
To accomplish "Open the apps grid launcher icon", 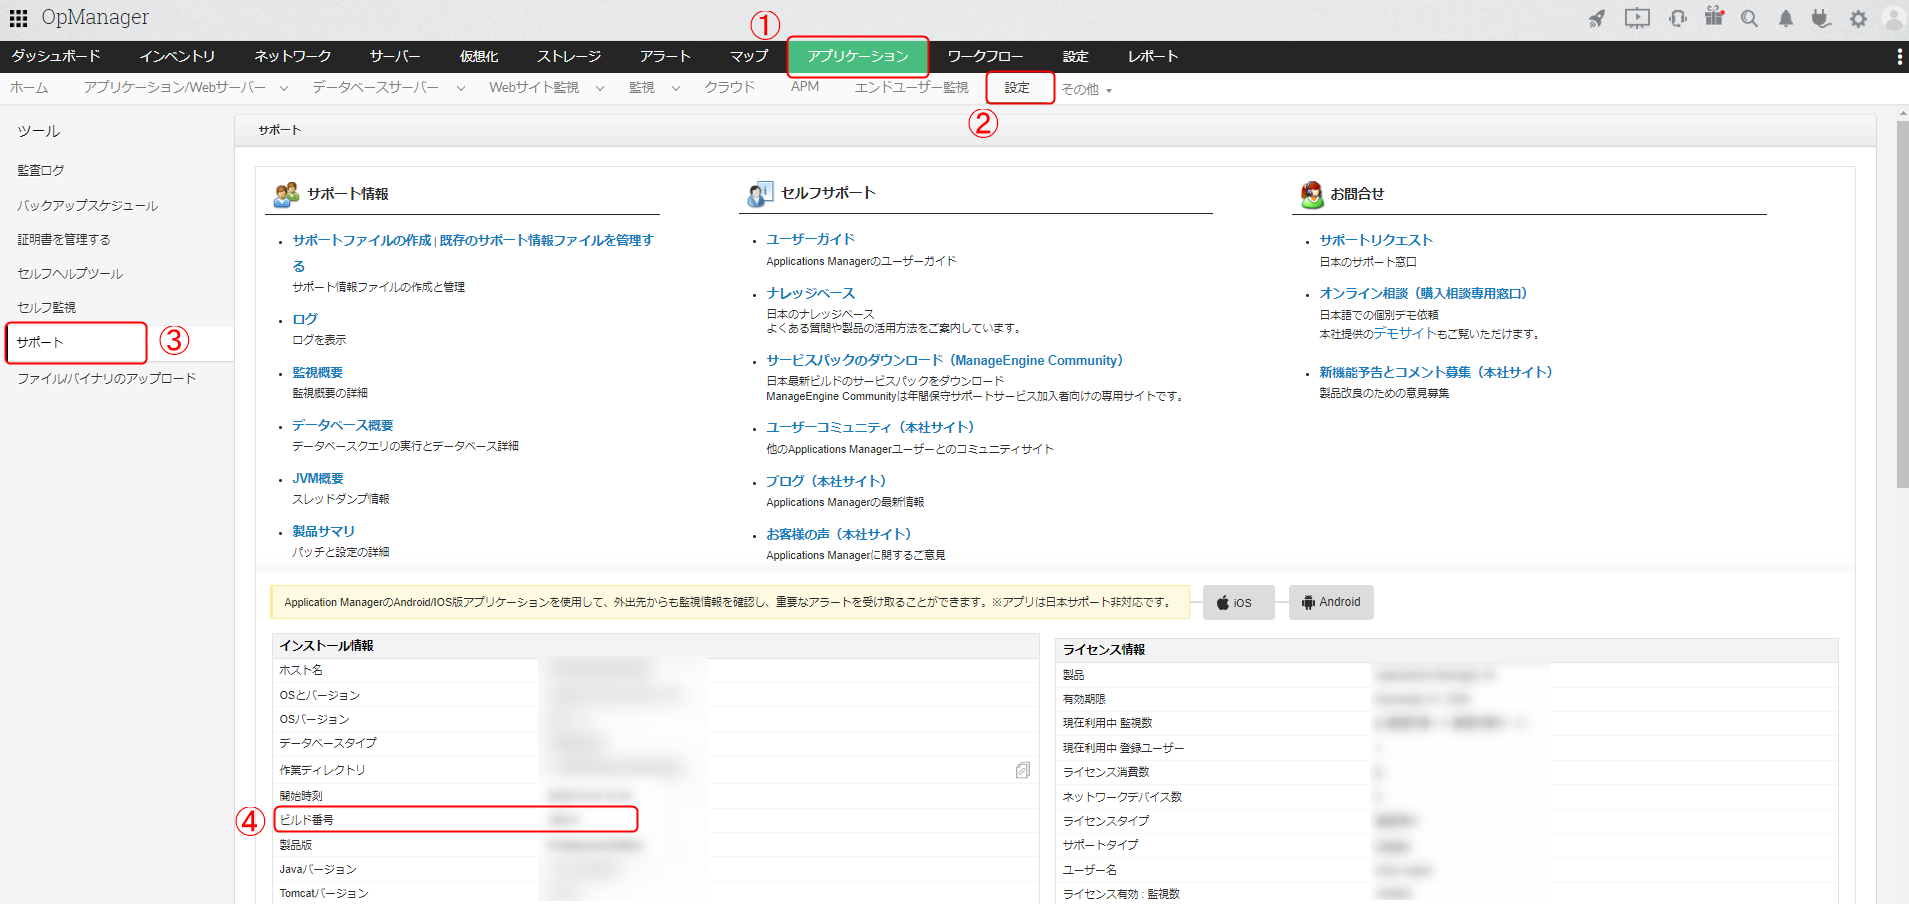I will point(18,18).
